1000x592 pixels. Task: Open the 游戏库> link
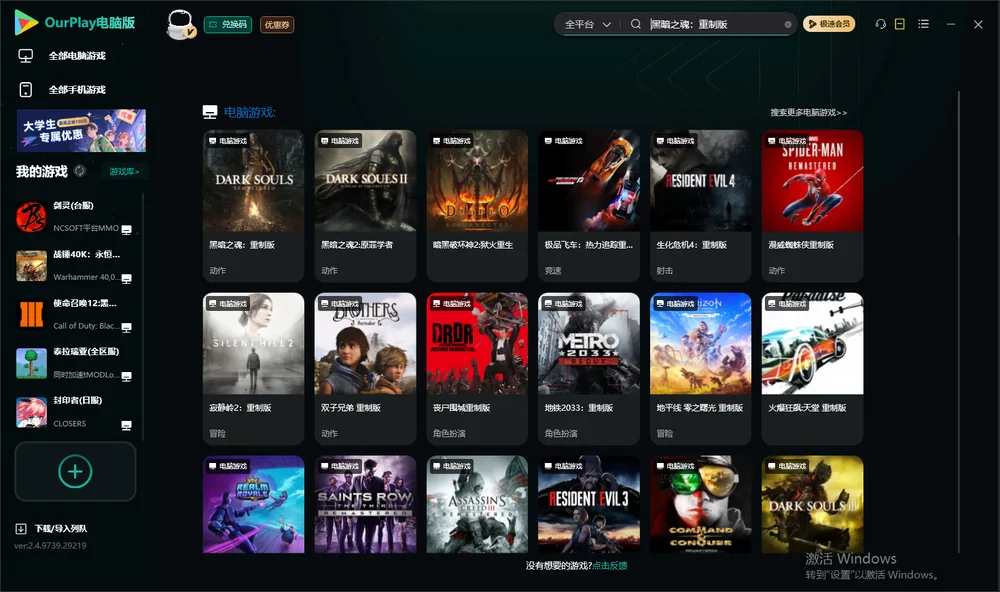click(124, 171)
